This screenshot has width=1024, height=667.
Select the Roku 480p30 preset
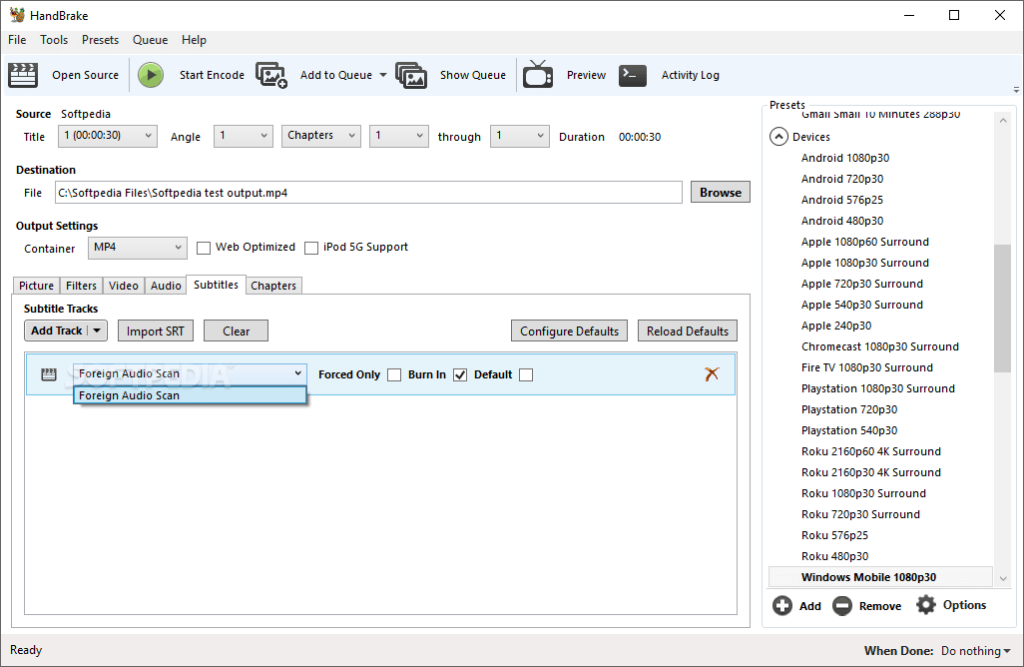pos(835,556)
